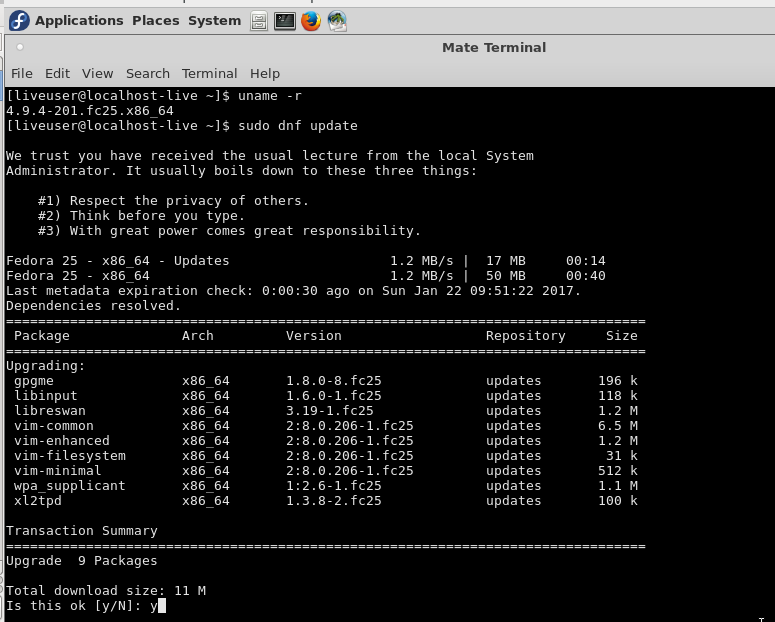Click the Mate Terminal title bar
The height and width of the screenshot is (622, 775).
click(x=494, y=47)
